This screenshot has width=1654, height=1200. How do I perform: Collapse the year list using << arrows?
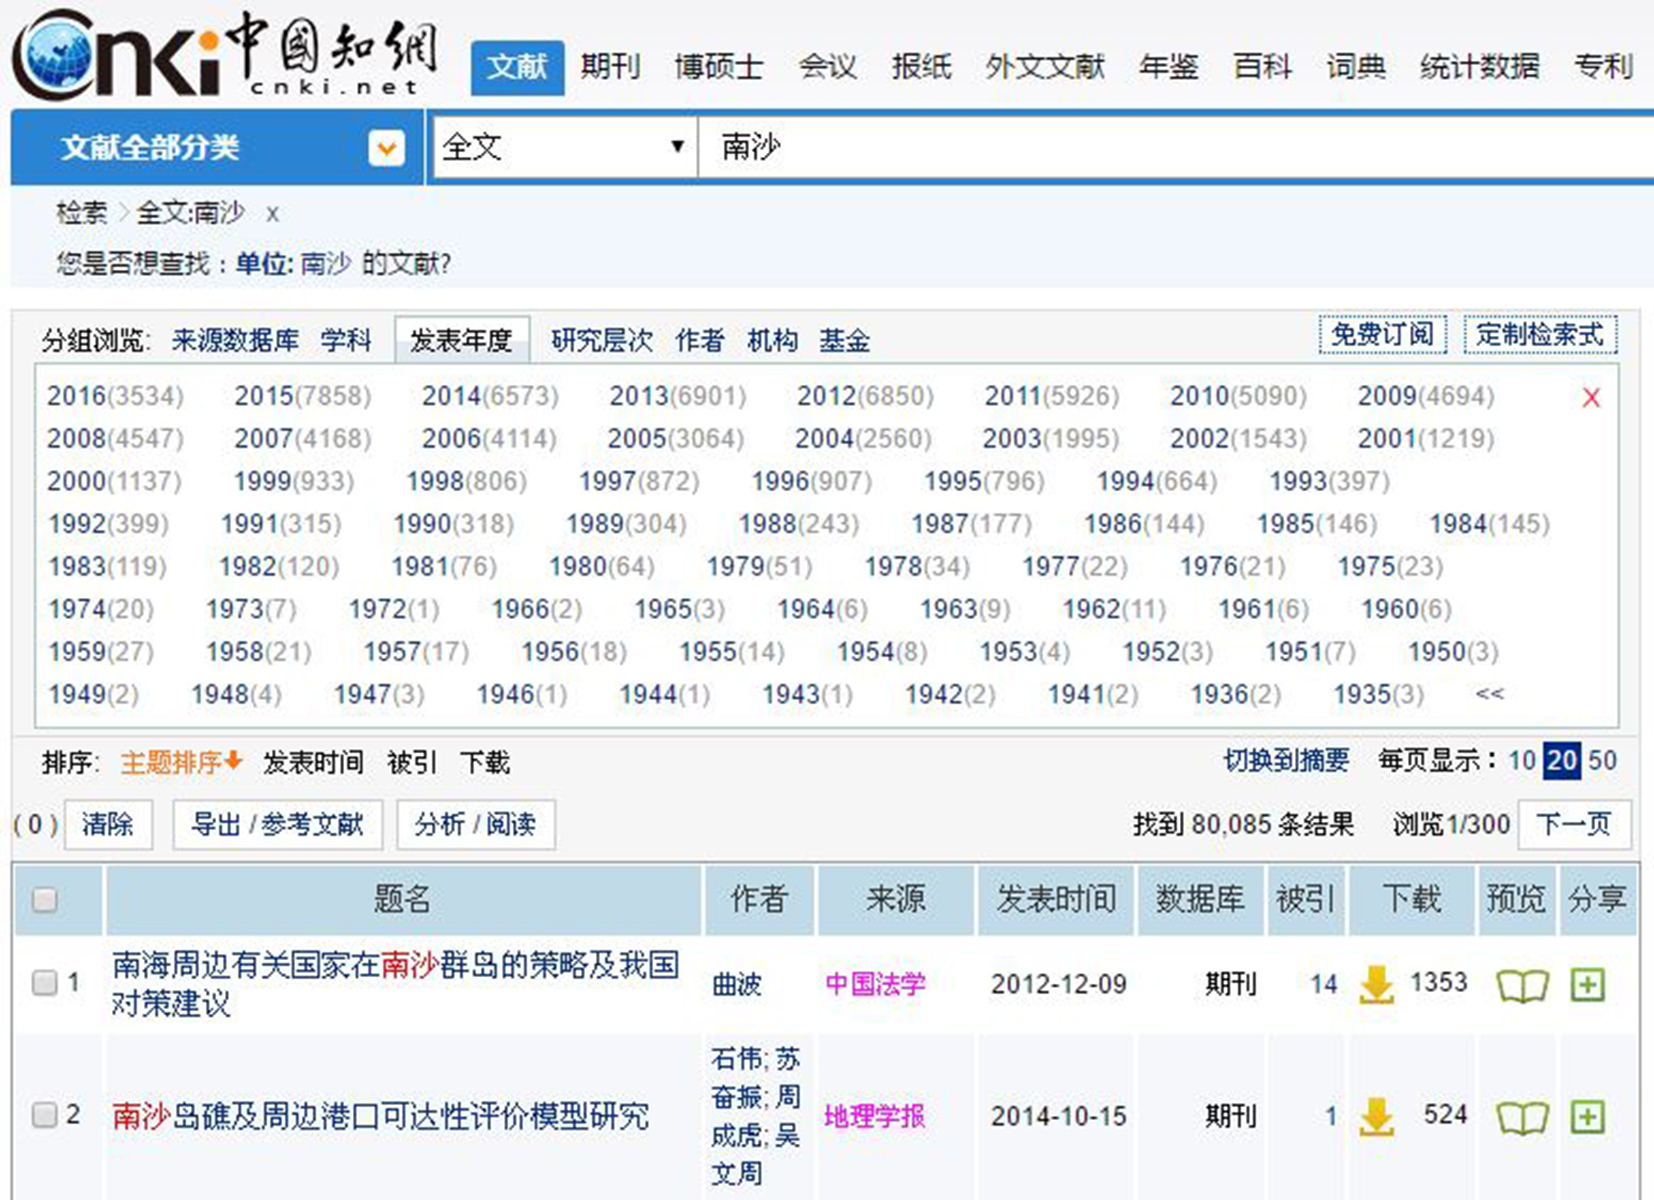point(1489,693)
